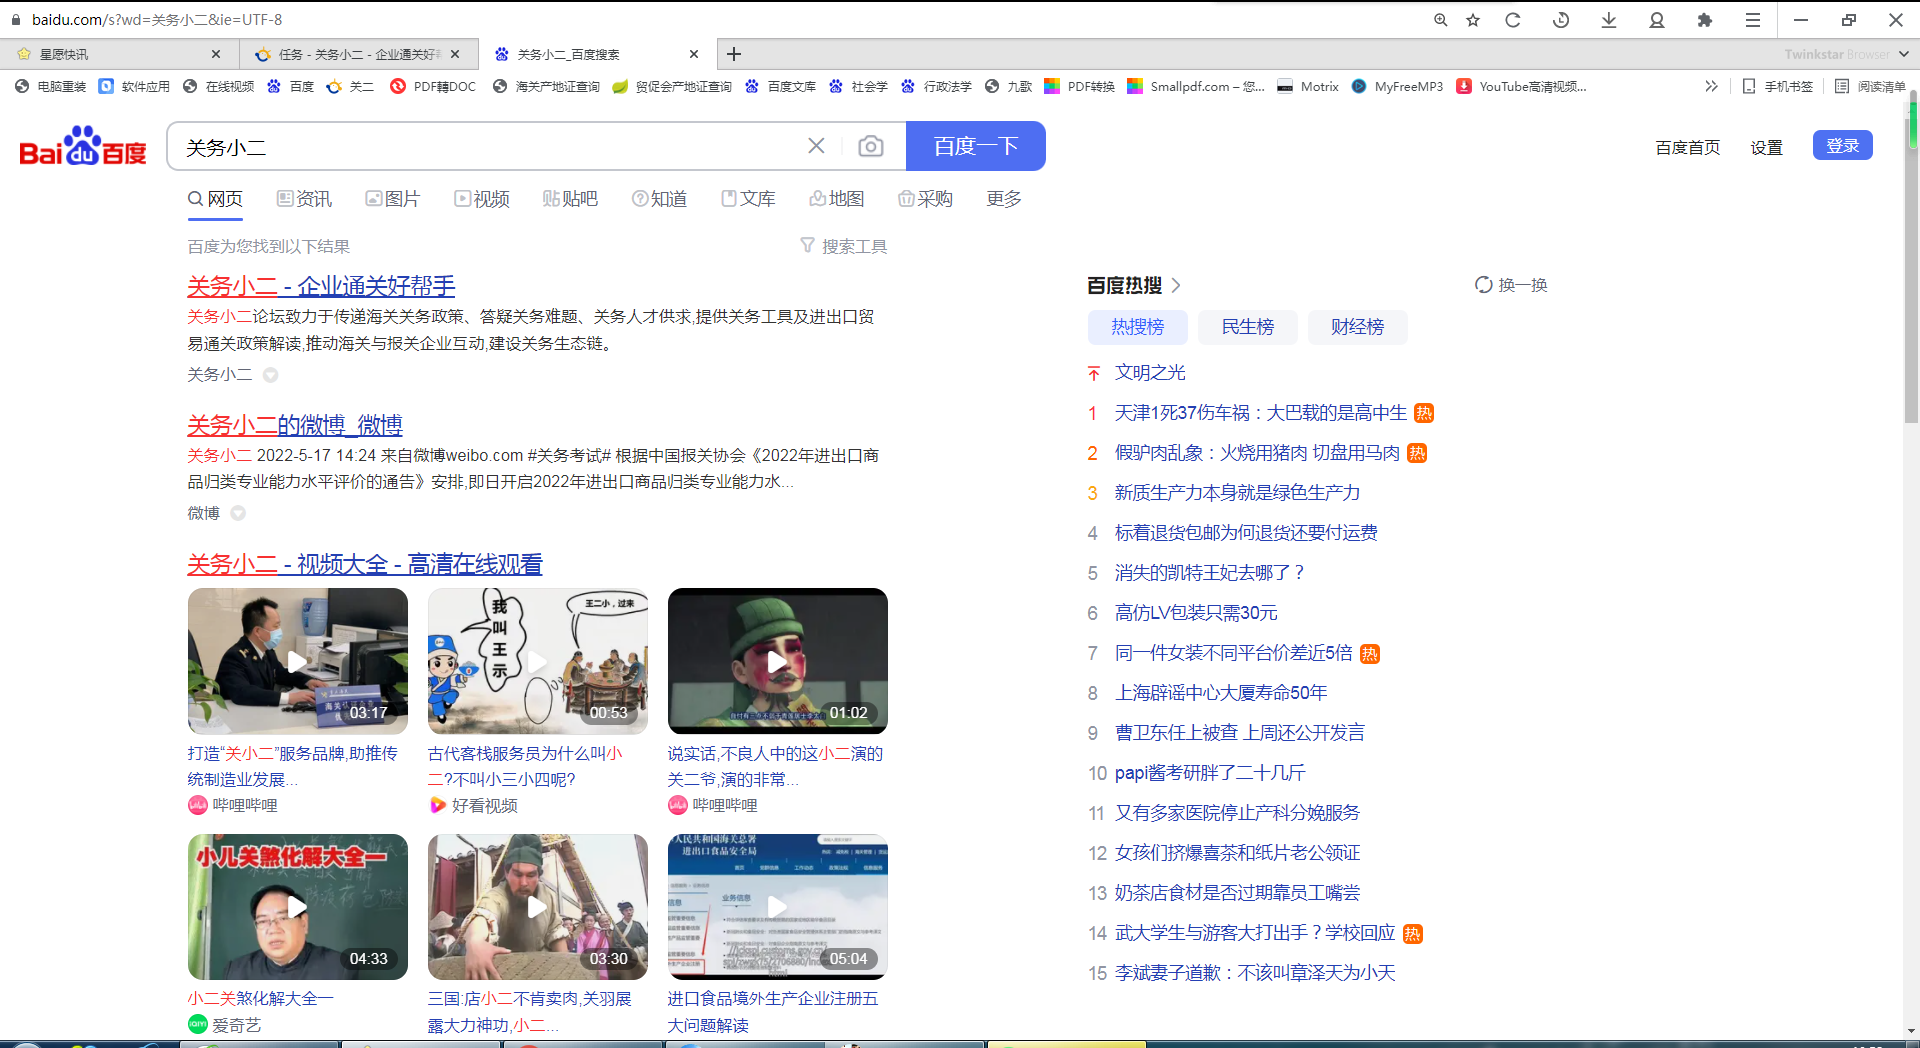Reload the page with the refresh icon
The width and height of the screenshot is (1920, 1048).
coord(1513,19)
